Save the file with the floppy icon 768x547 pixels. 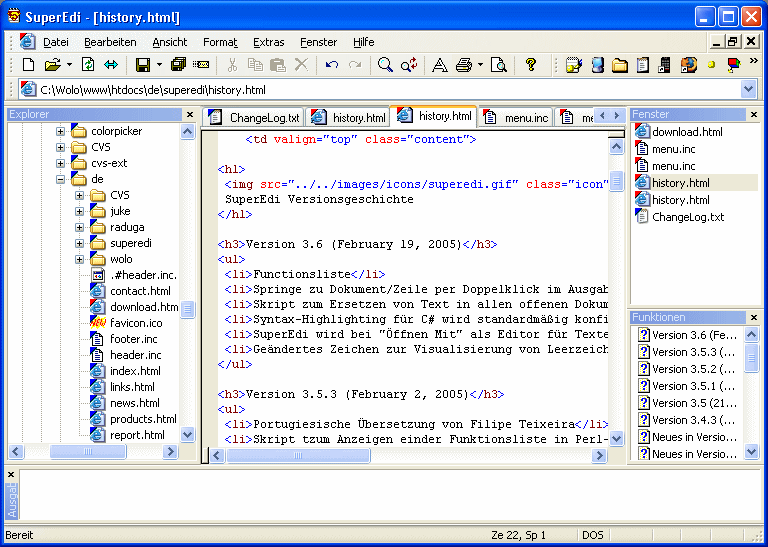[143, 65]
